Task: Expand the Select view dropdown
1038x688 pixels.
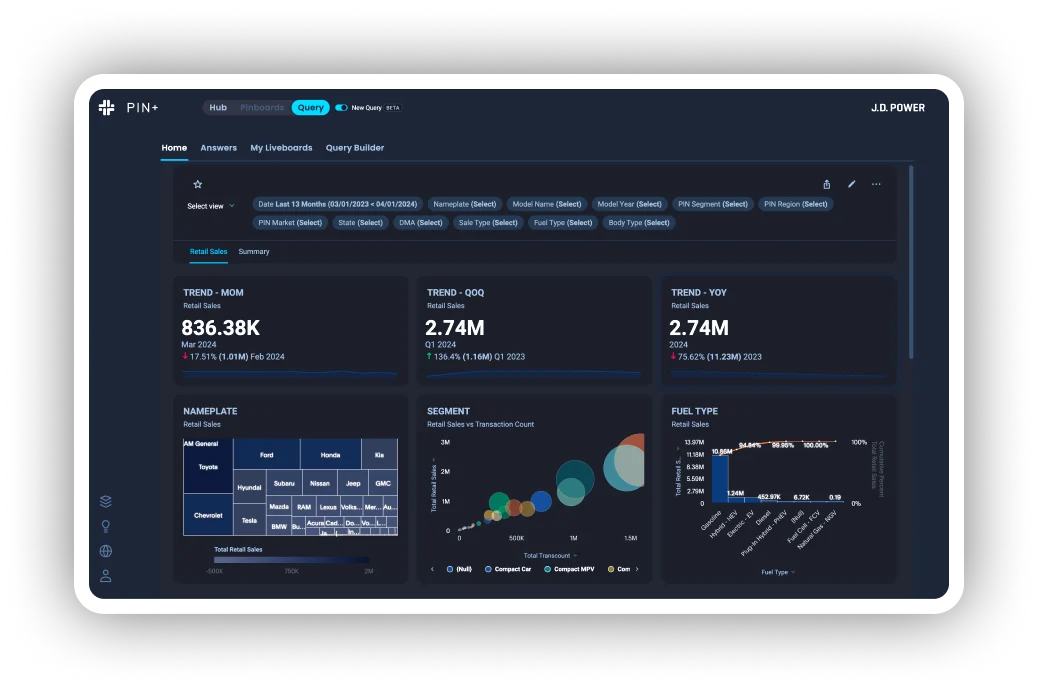Action: click(211, 206)
